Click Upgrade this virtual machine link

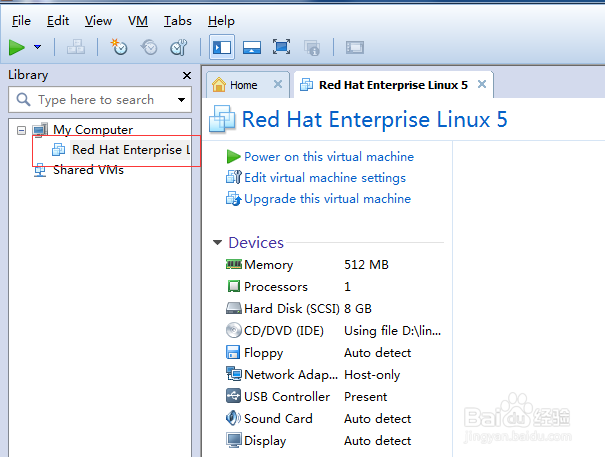[x=328, y=199]
